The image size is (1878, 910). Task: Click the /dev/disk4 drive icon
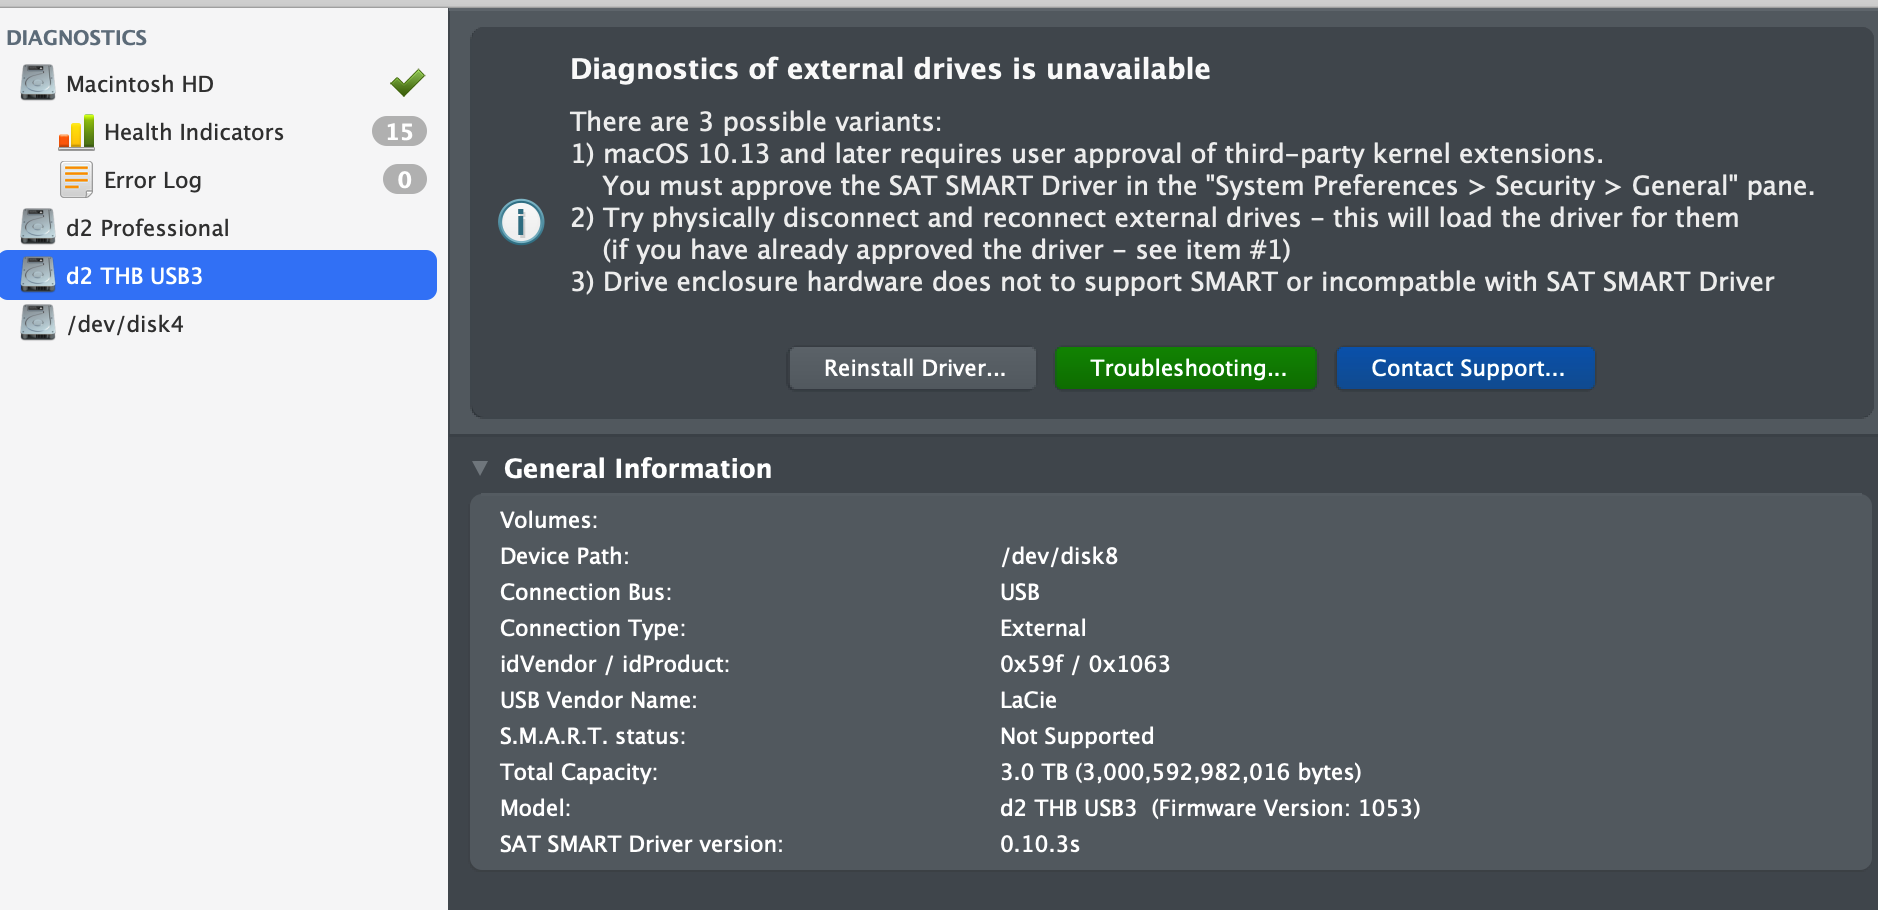(x=38, y=323)
